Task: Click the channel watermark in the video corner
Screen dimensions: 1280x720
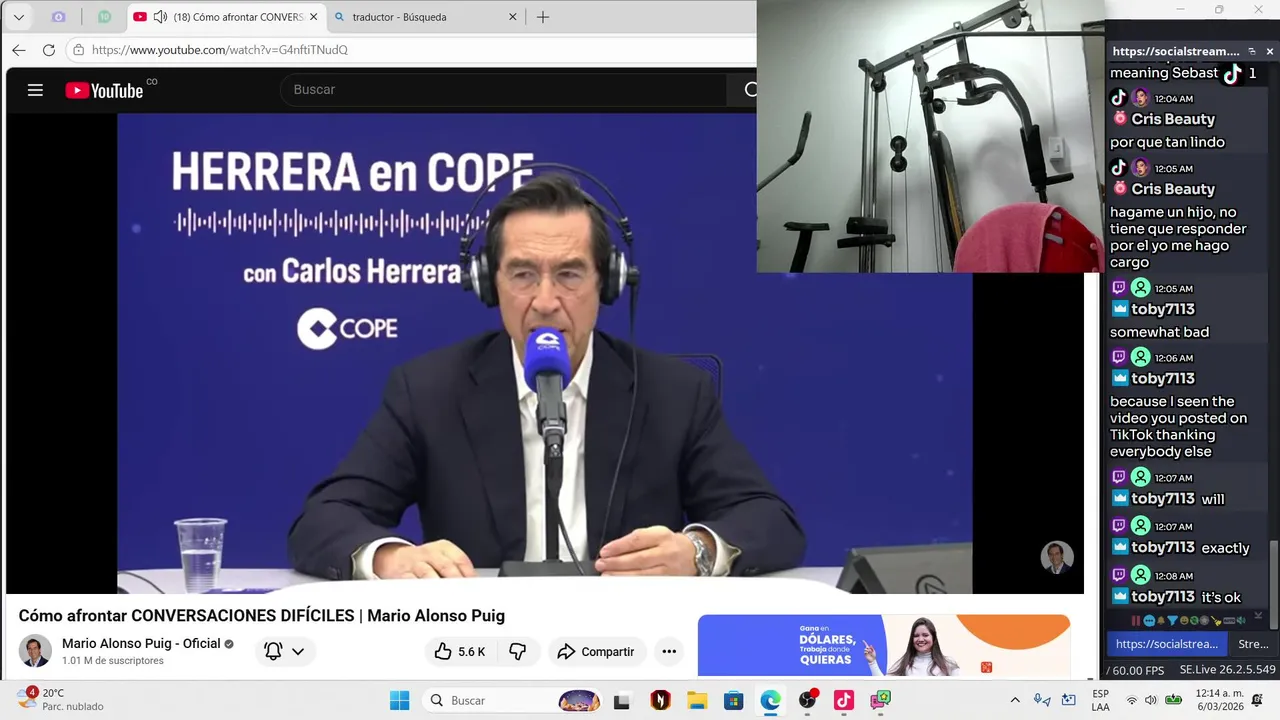Action: 1057,557
